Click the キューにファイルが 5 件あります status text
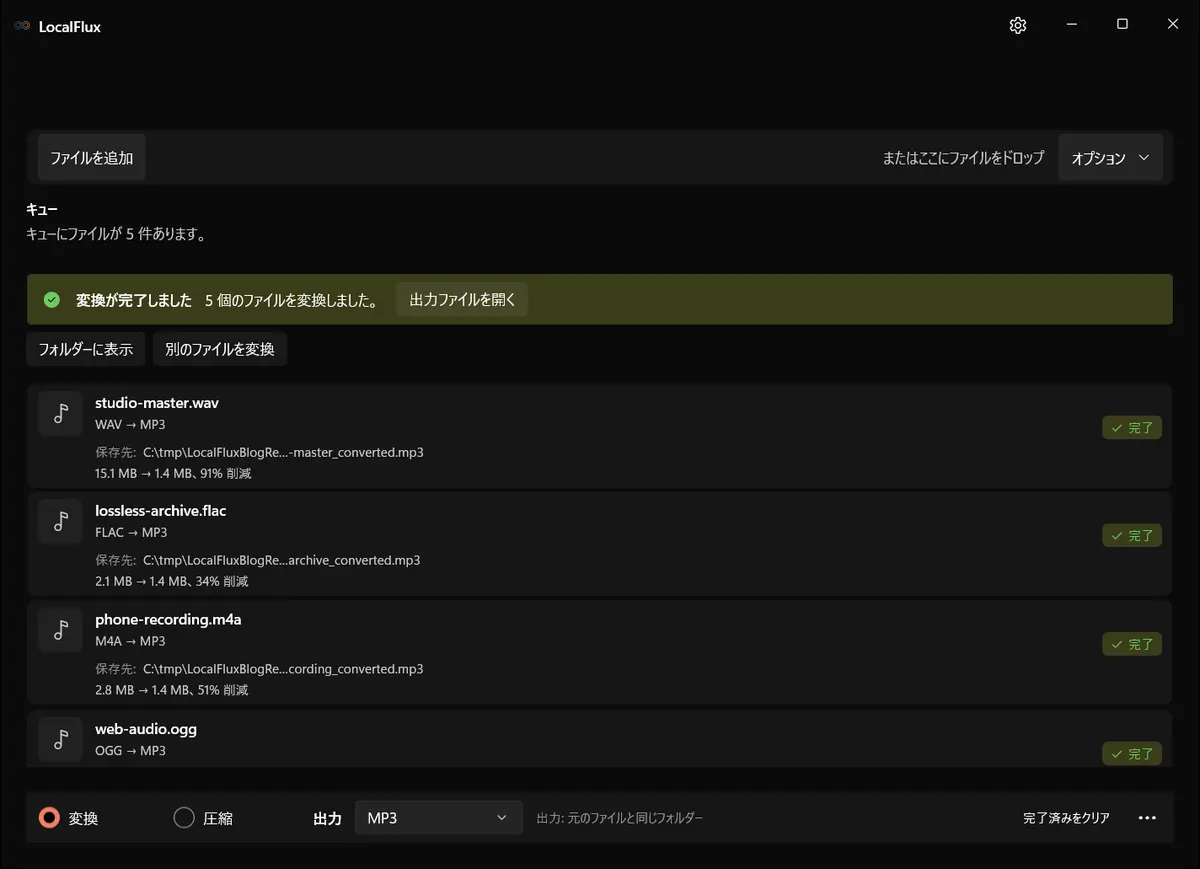Viewport: 1200px width, 869px height. 116,235
